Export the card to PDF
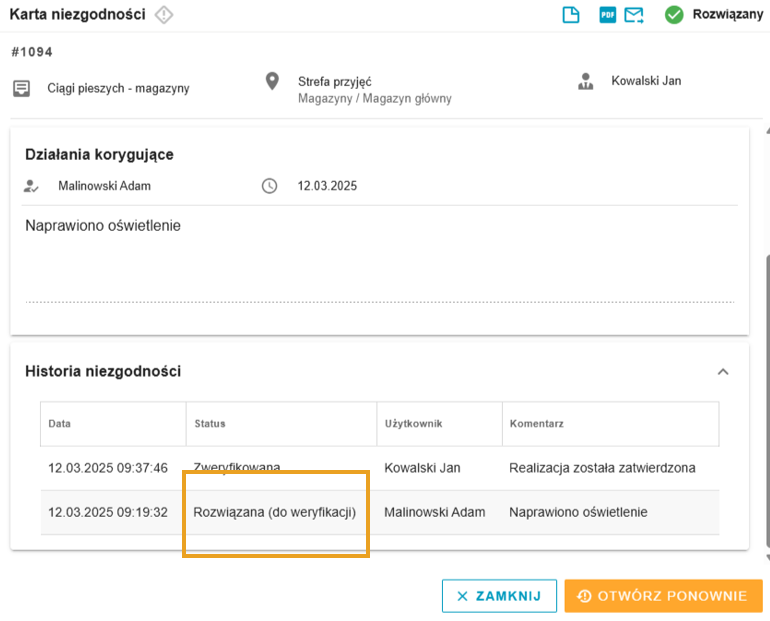The height and width of the screenshot is (621, 770). coord(607,15)
